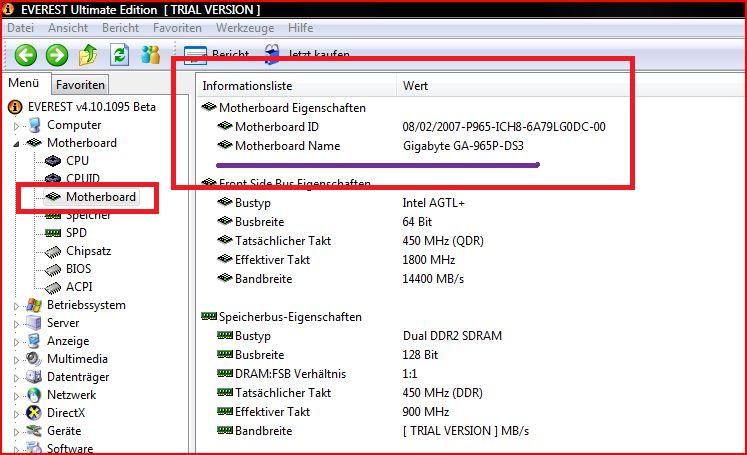Open the Bericht menu
747x455 pixels.
121,28
